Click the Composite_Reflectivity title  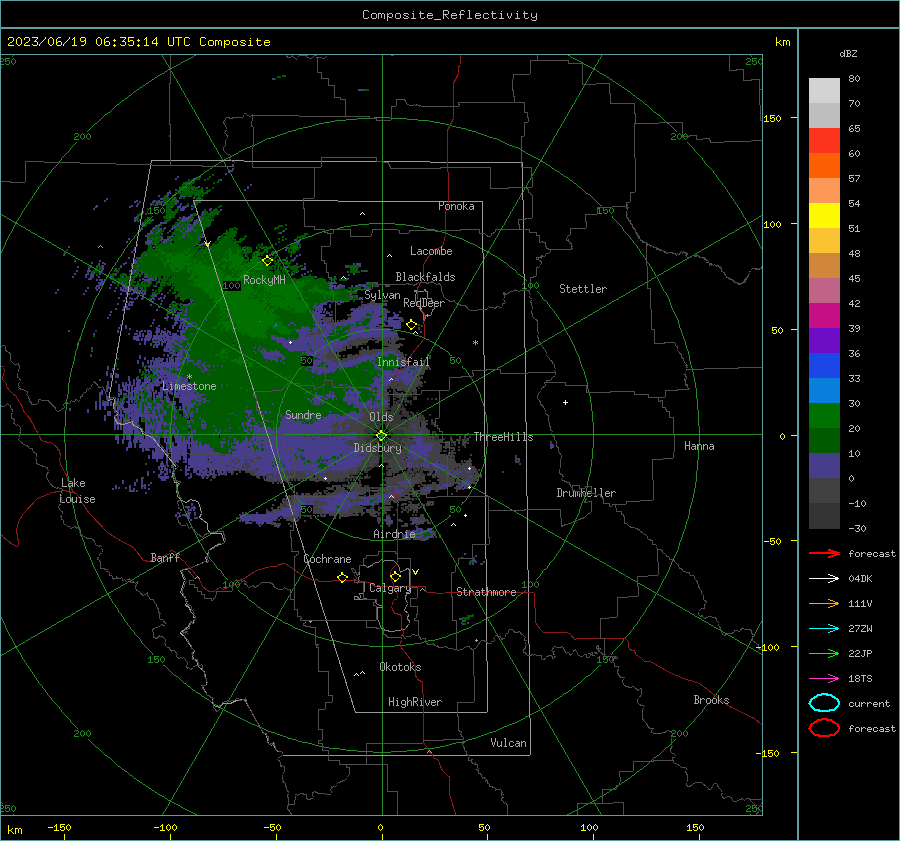pos(449,15)
